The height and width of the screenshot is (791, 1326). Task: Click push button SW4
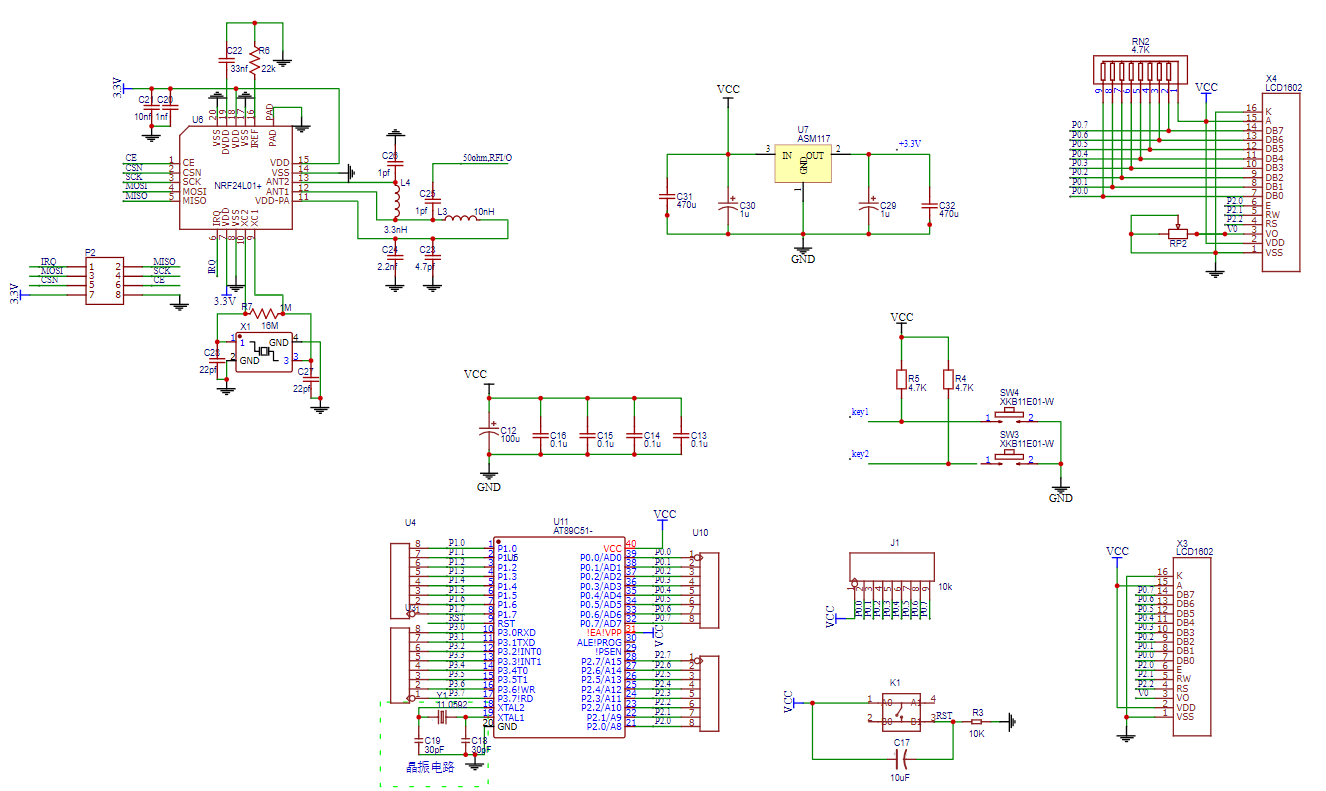click(x=1011, y=415)
